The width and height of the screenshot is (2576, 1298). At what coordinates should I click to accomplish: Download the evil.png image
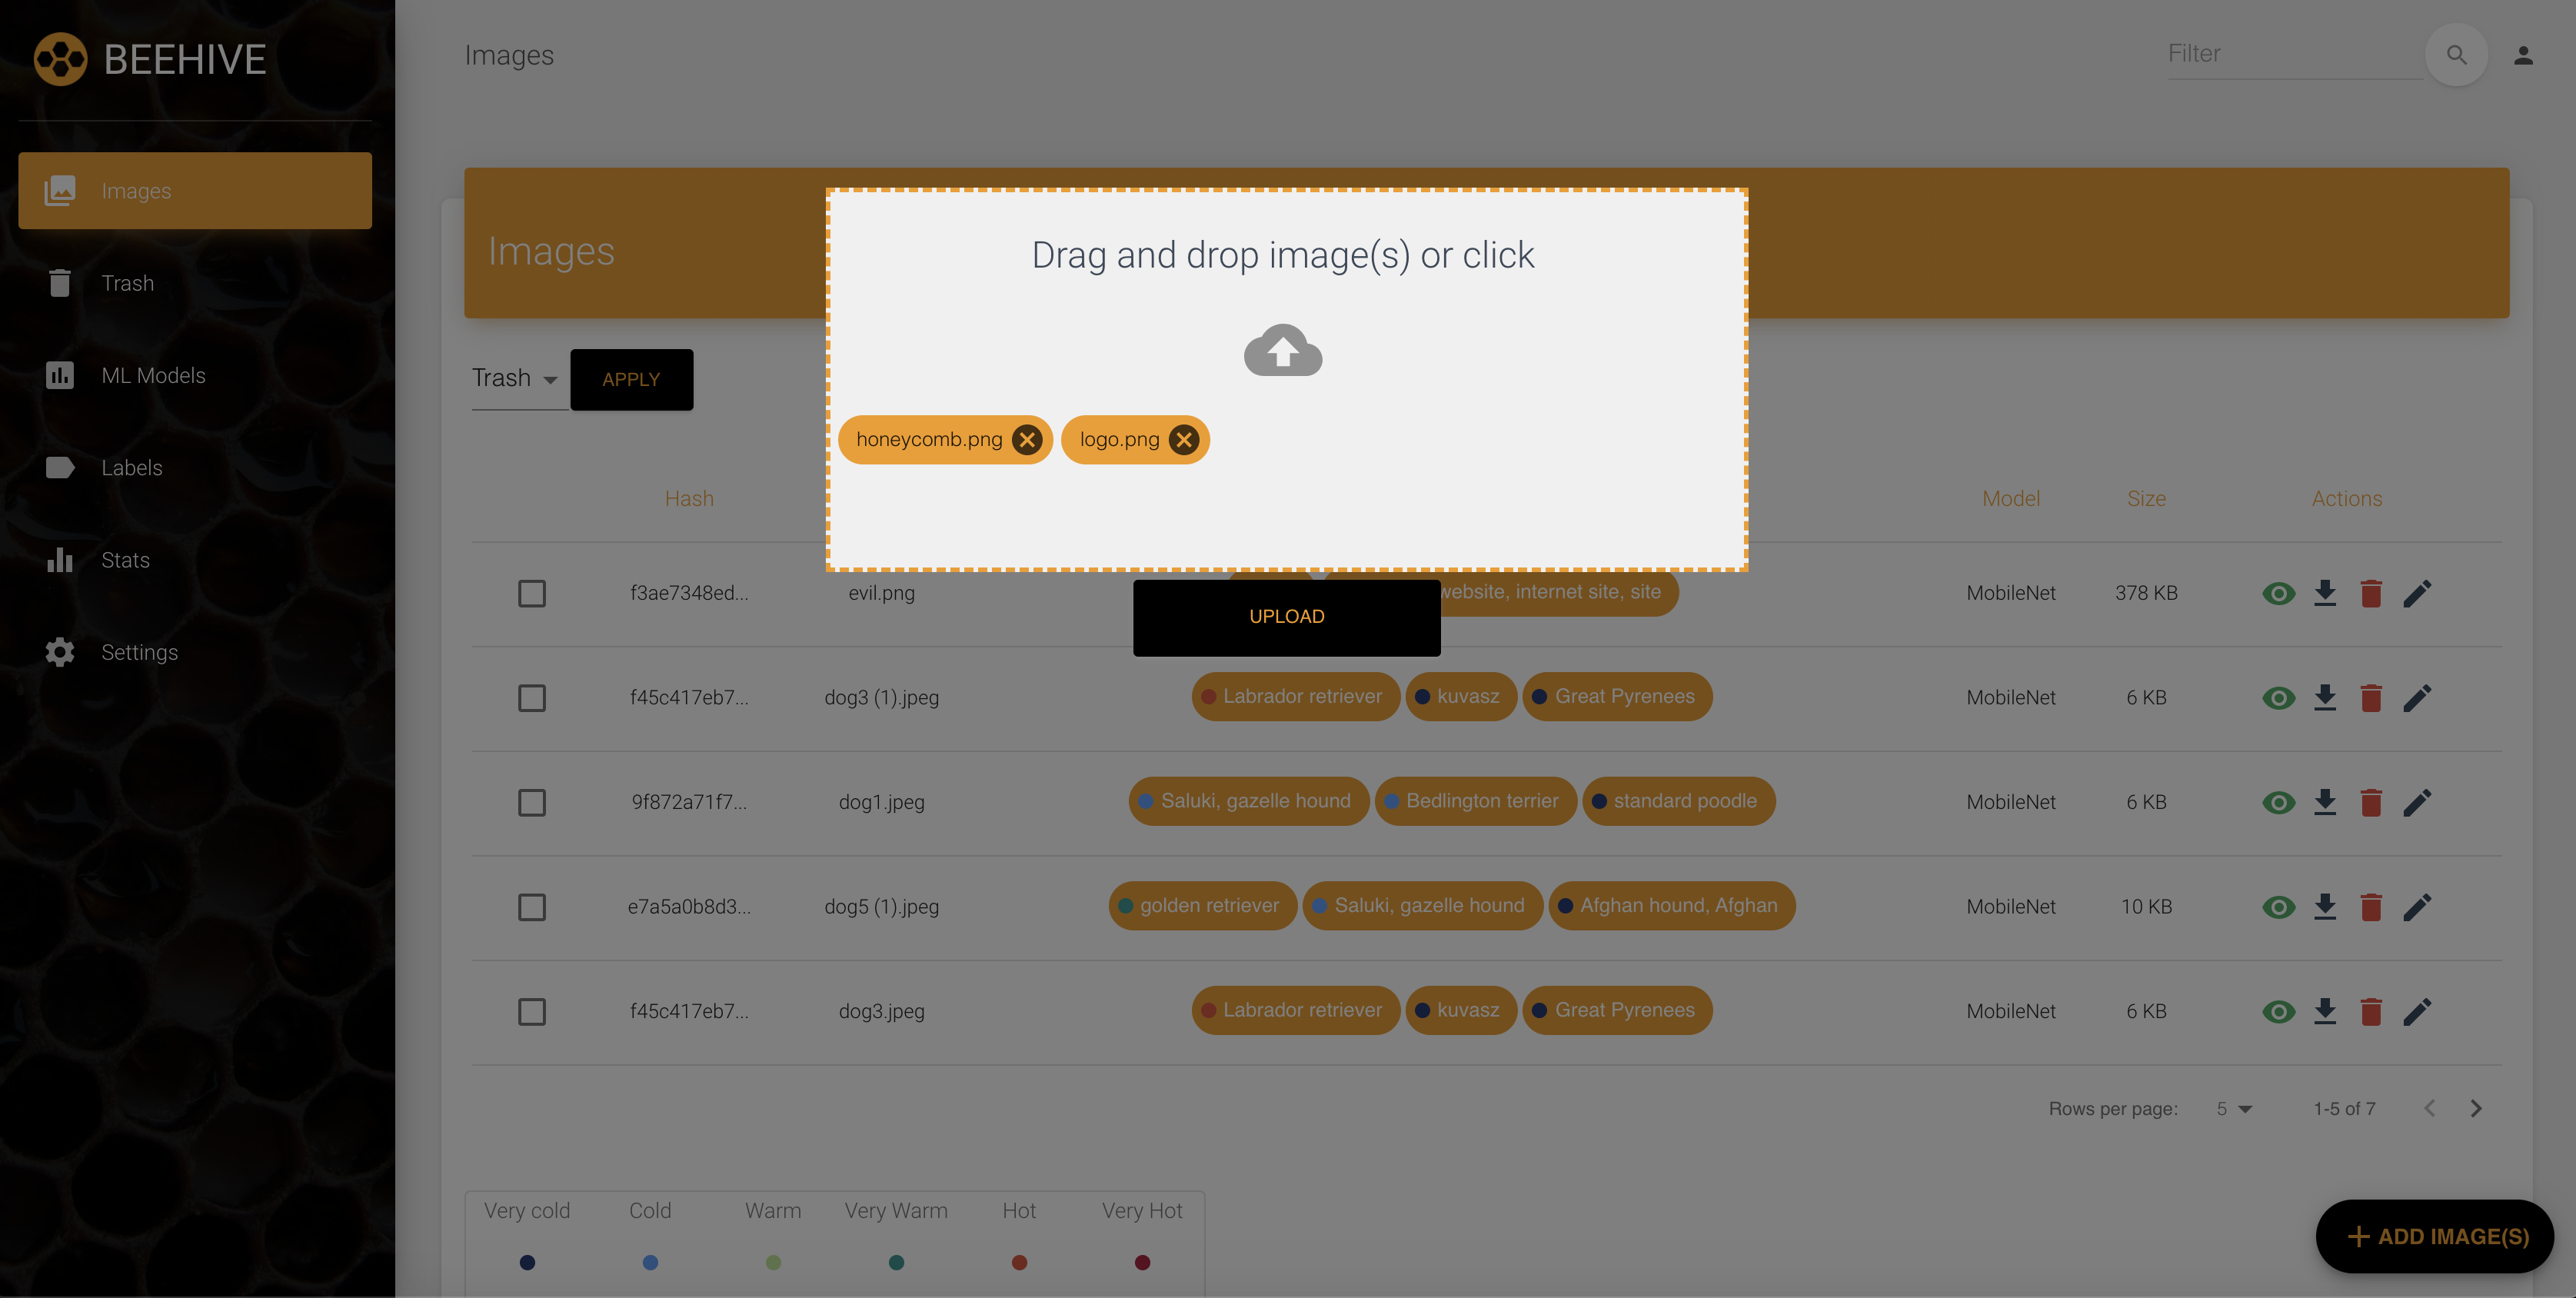coord(2325,593)
